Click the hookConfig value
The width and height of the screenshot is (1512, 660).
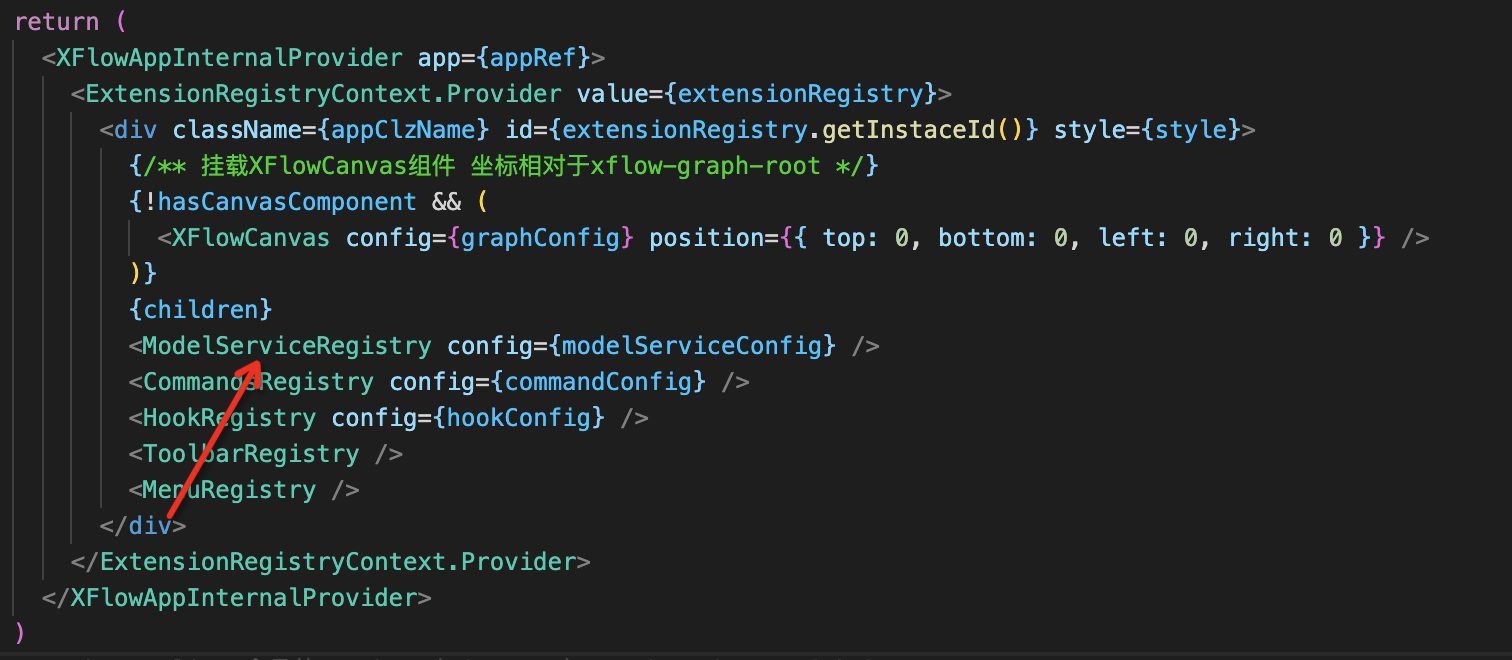pyautogui.click(x=519, y=417)
